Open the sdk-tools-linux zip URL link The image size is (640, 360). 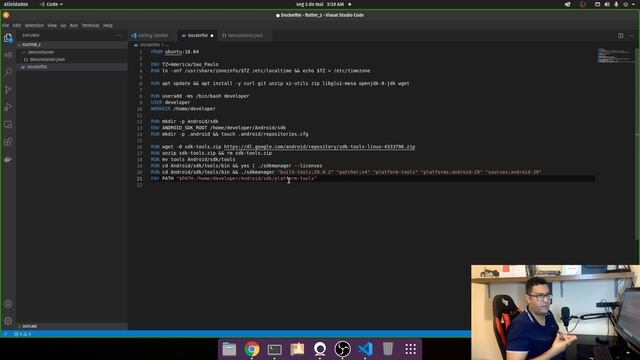click(x=319, y=147)
